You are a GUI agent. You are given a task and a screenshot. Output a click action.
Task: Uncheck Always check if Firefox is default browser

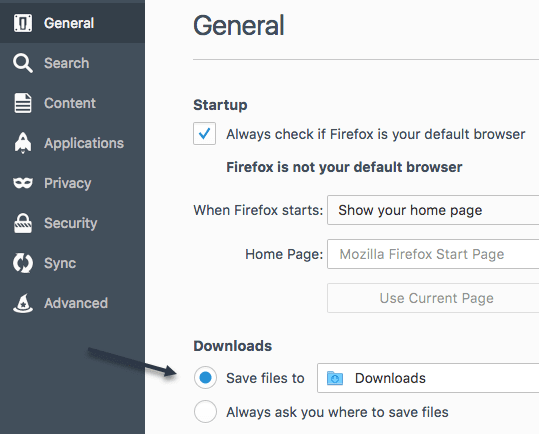click(x=205, y=133)
